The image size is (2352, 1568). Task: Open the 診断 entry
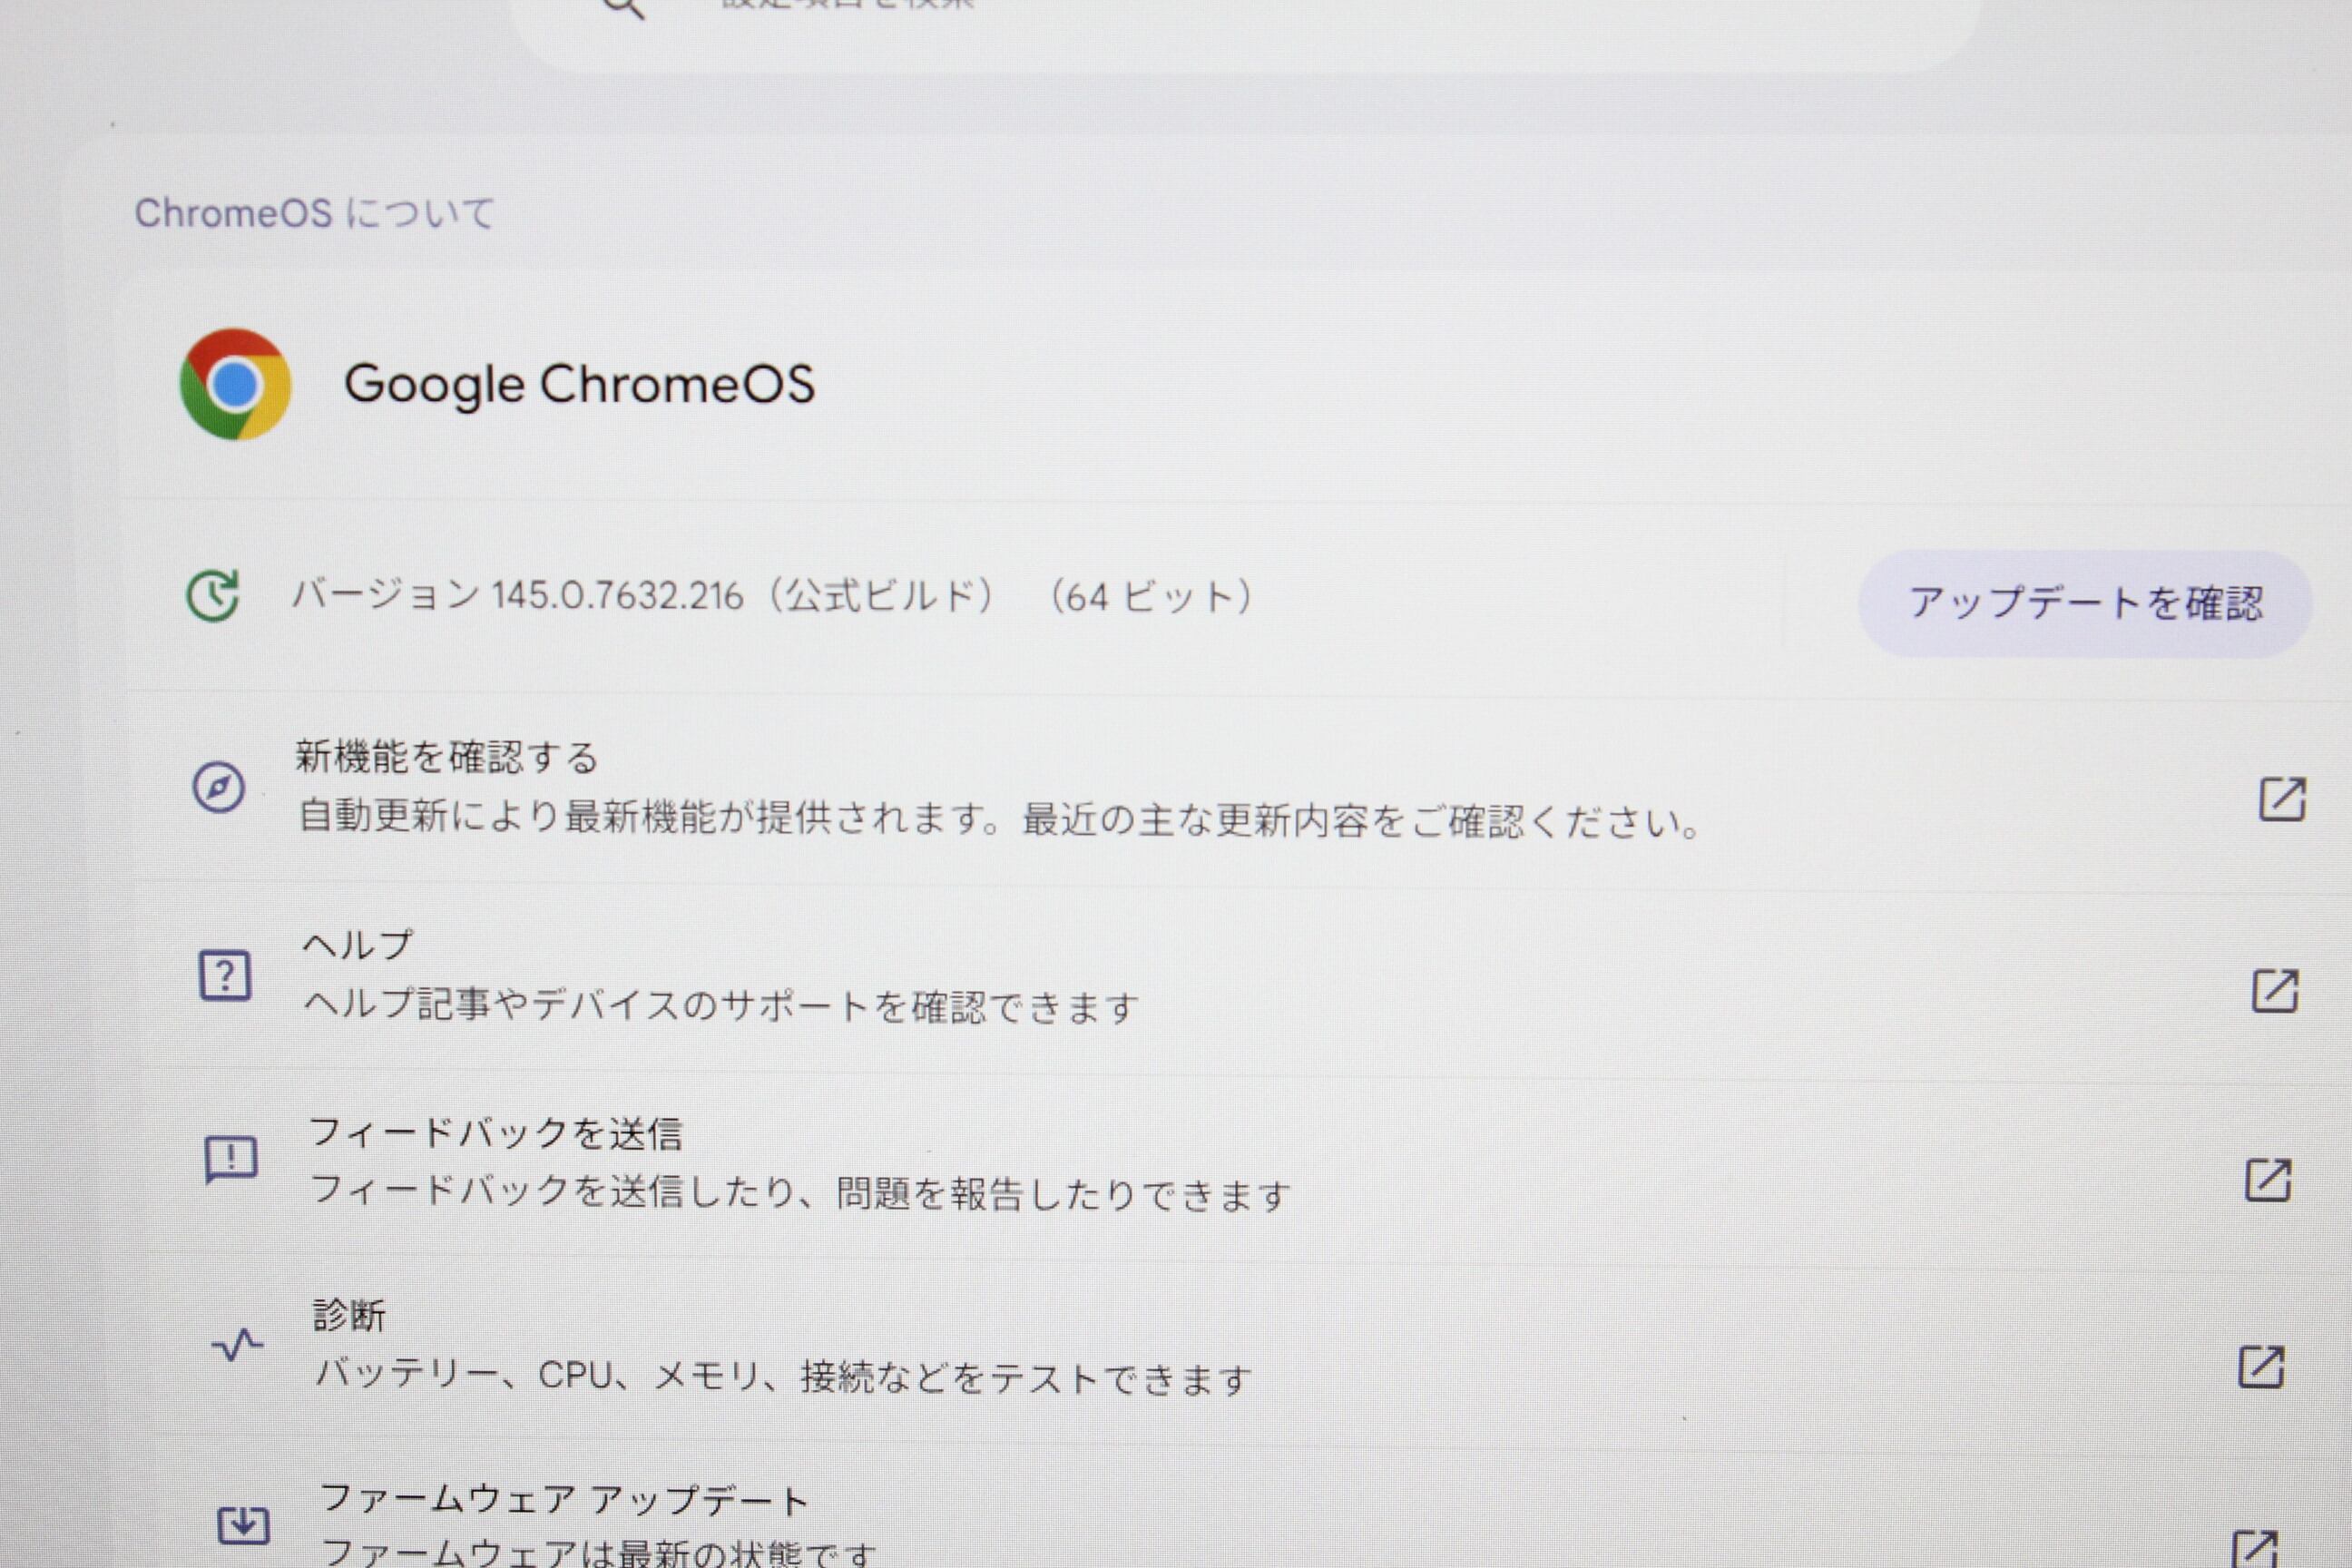tap(349, 1315)
